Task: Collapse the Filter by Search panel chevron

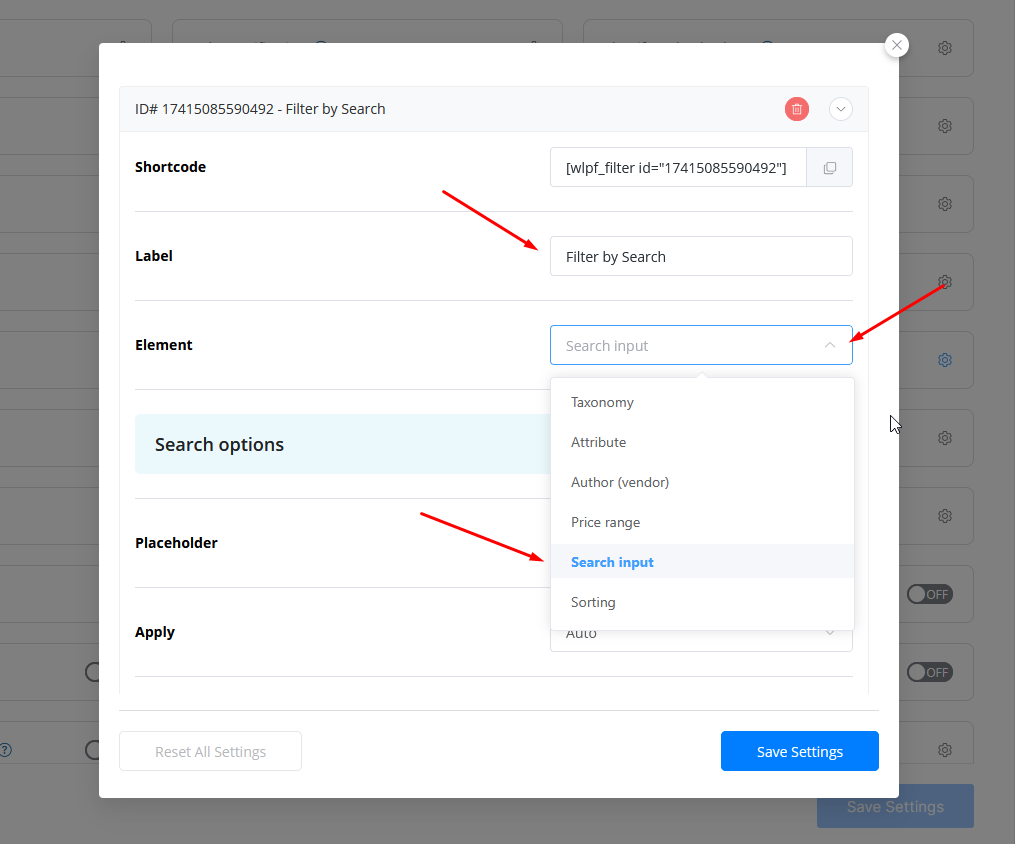Action: 841,109
